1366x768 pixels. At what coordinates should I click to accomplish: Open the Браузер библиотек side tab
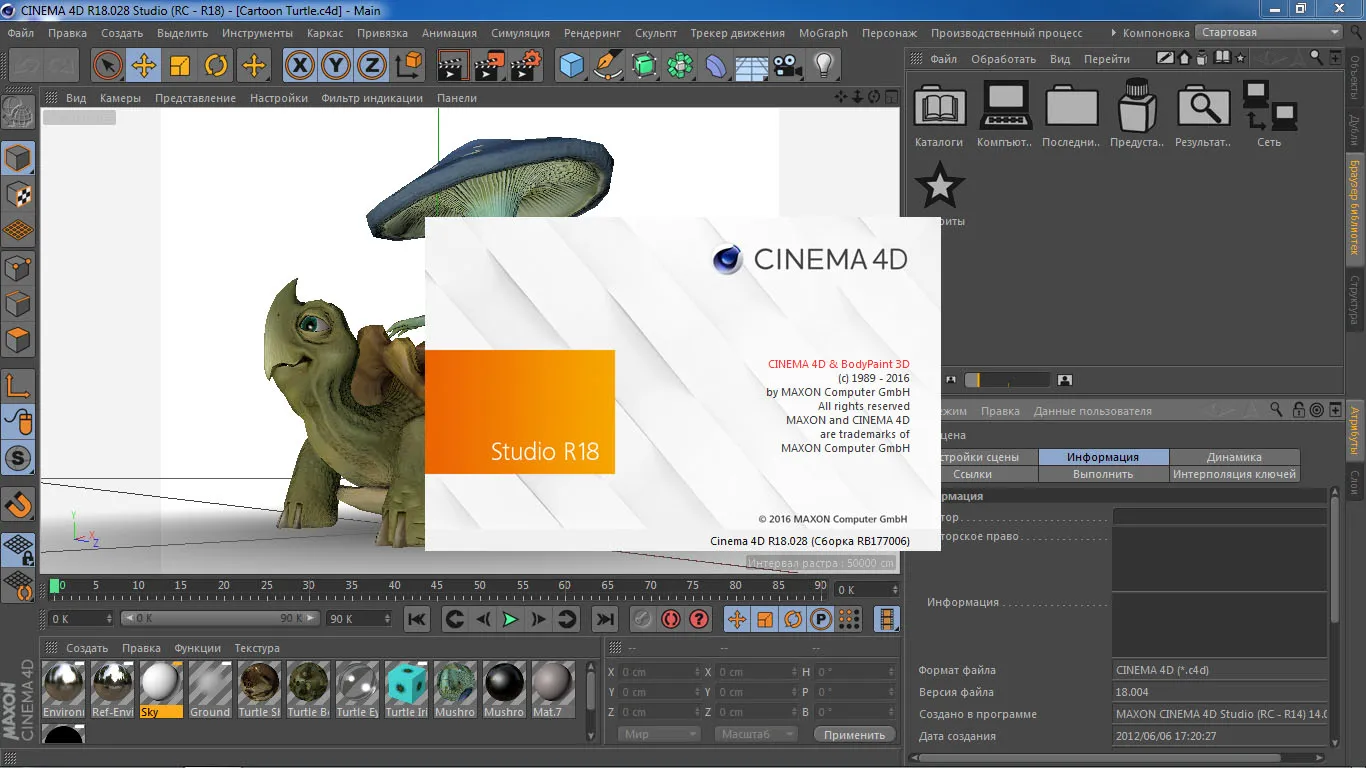coord(1355,207)
